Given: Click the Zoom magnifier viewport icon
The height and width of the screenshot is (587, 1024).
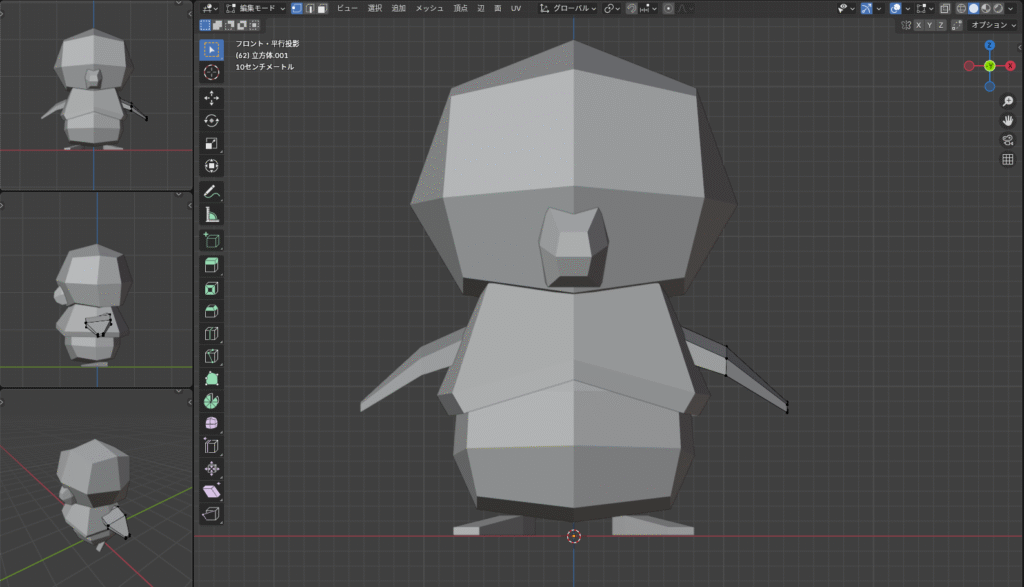Looking at the screenshot, I should coord(1007,101).
